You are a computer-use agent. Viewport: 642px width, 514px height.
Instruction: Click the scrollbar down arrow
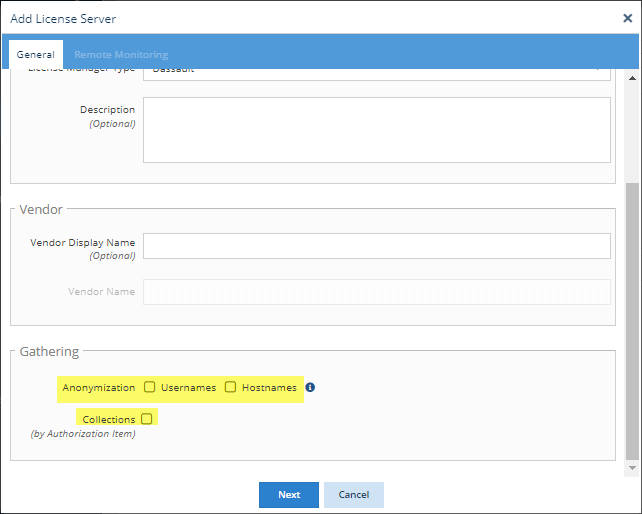[633, 468]
